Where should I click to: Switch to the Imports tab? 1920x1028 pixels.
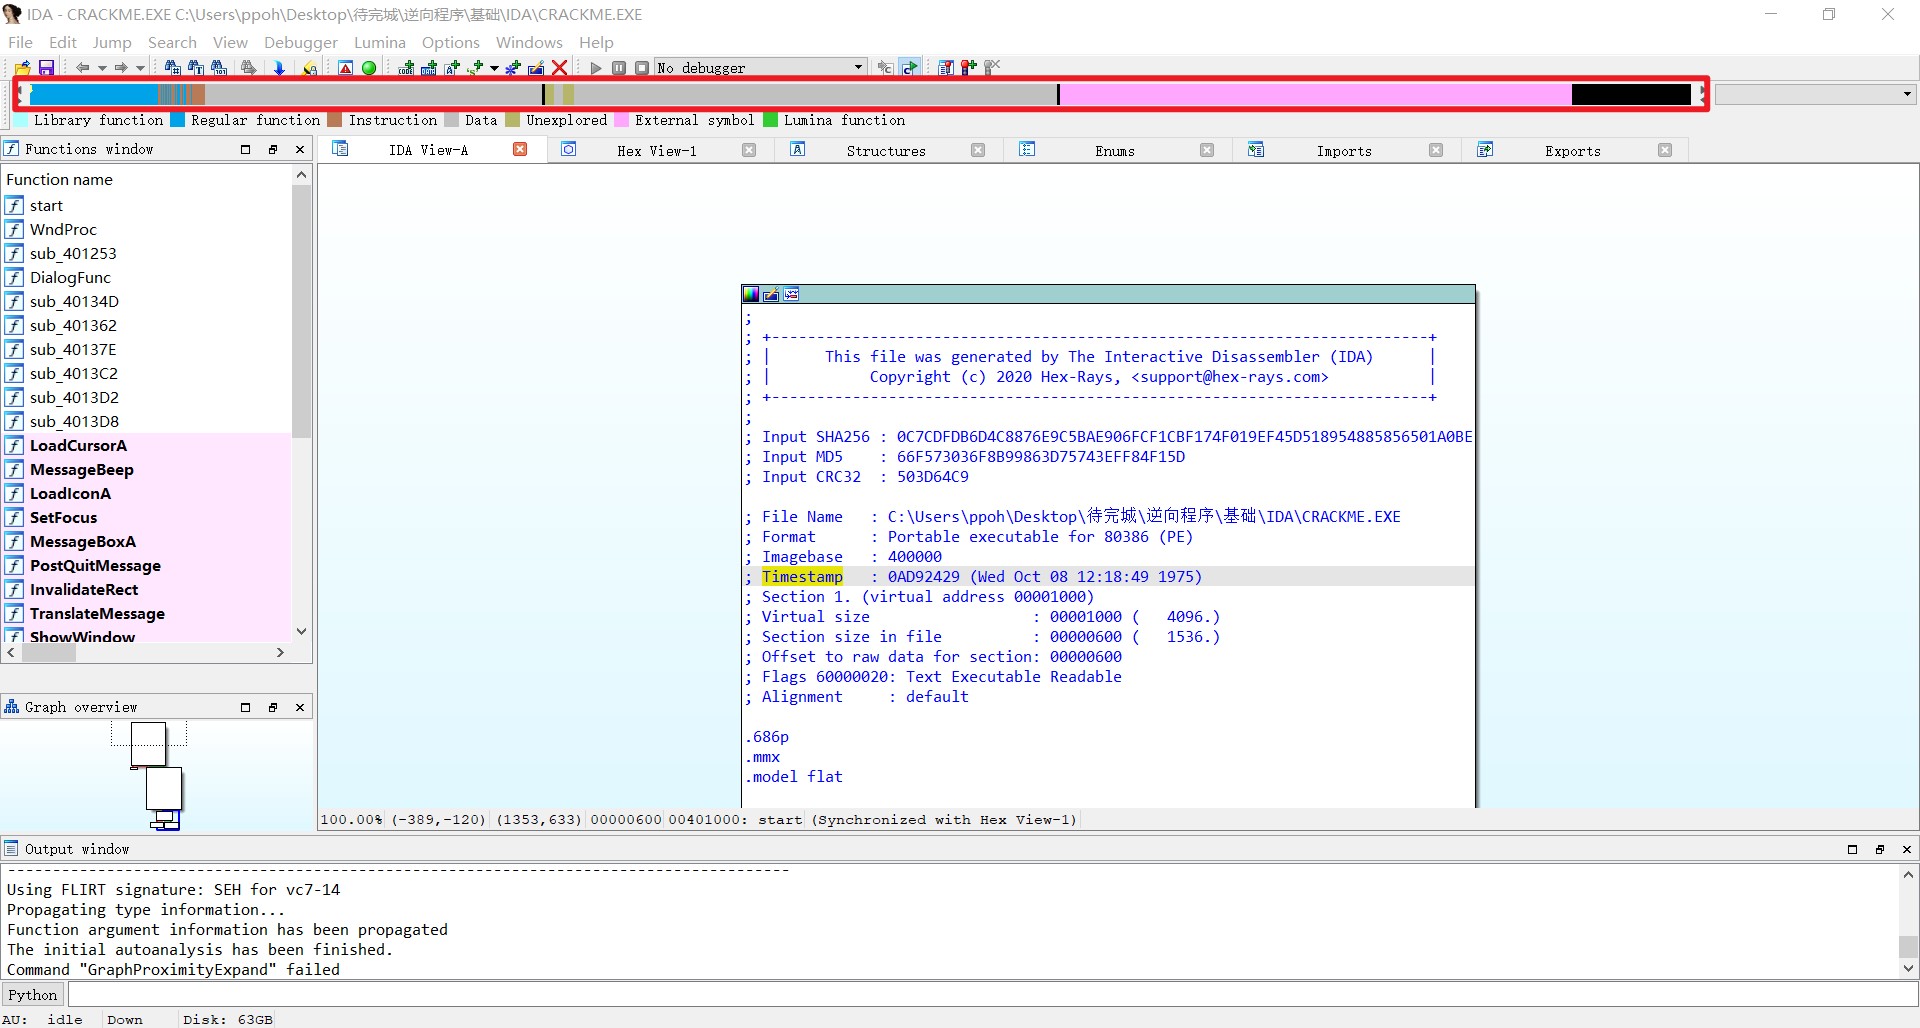click(x=1343, y=151)
